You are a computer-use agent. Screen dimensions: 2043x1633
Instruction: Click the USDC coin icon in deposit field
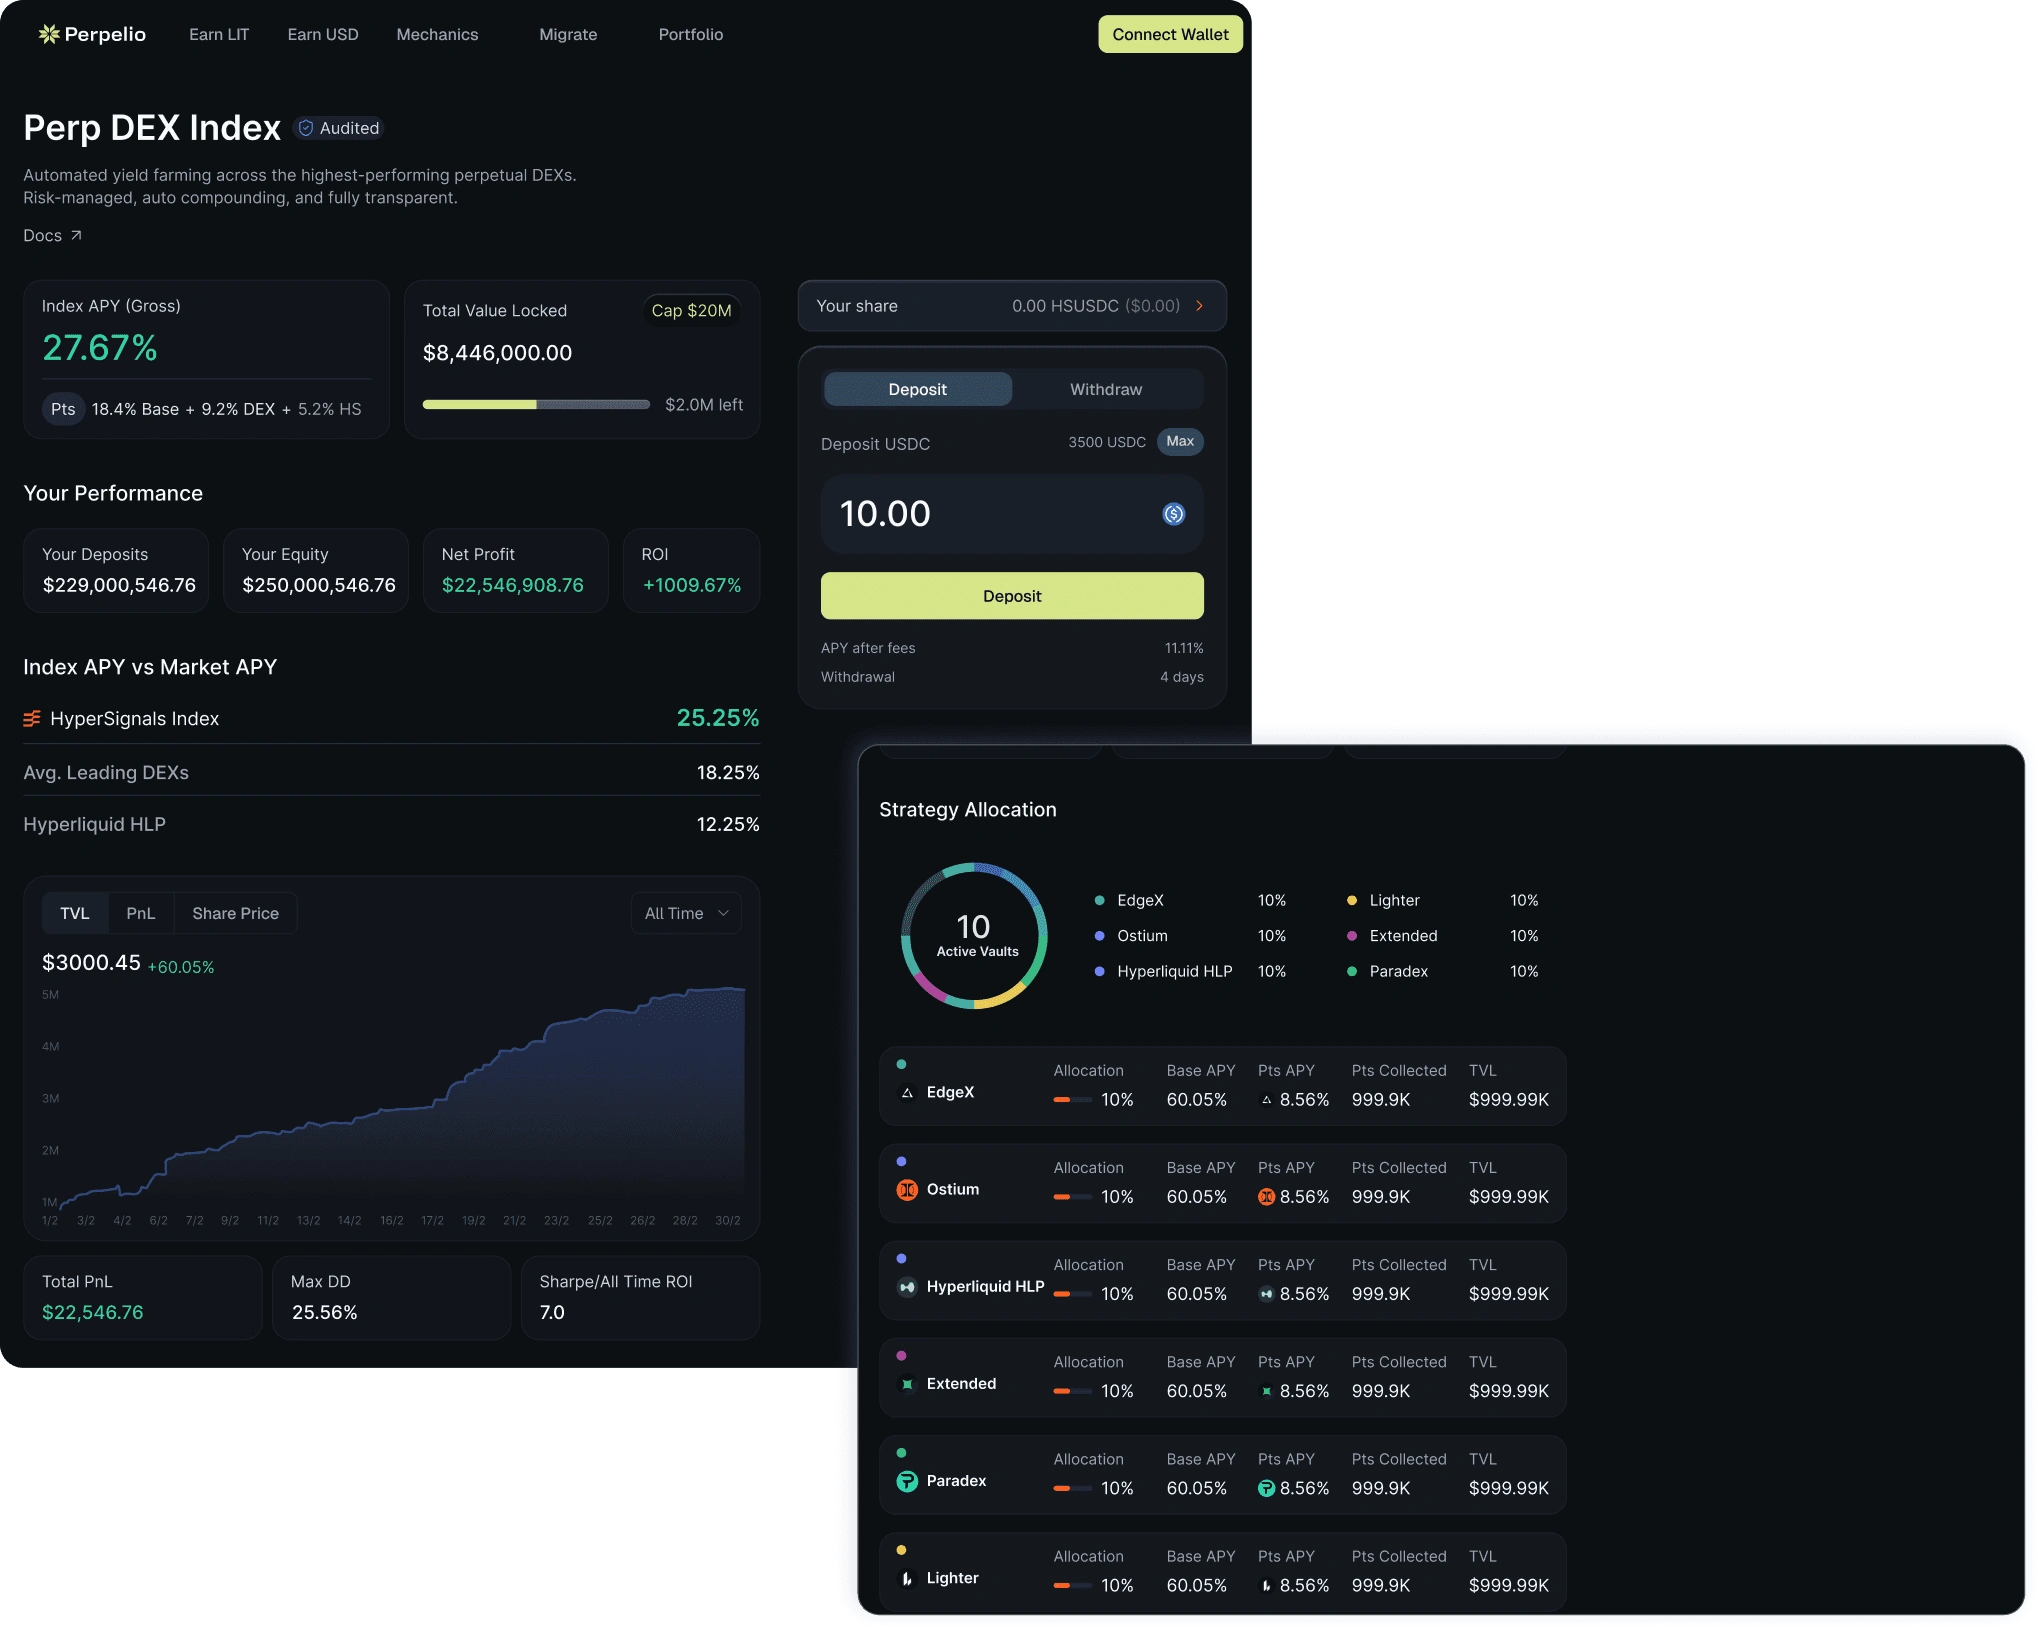click(x=1174, y=514)
